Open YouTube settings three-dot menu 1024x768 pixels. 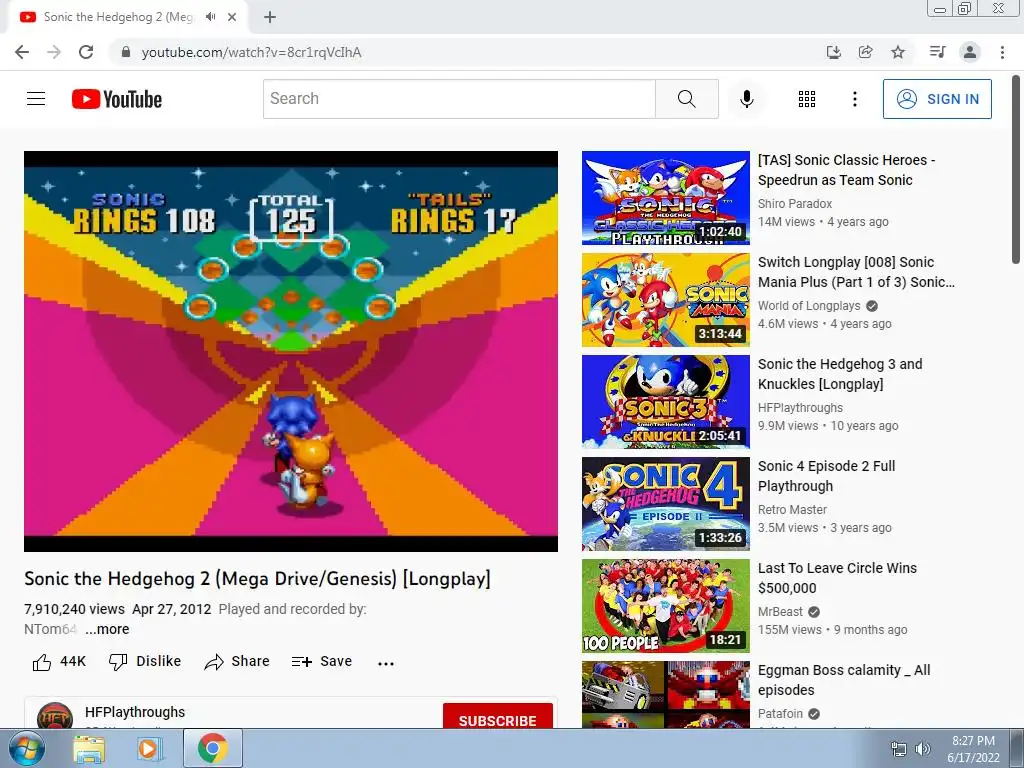pyautogui.click(x=854, y=99)
